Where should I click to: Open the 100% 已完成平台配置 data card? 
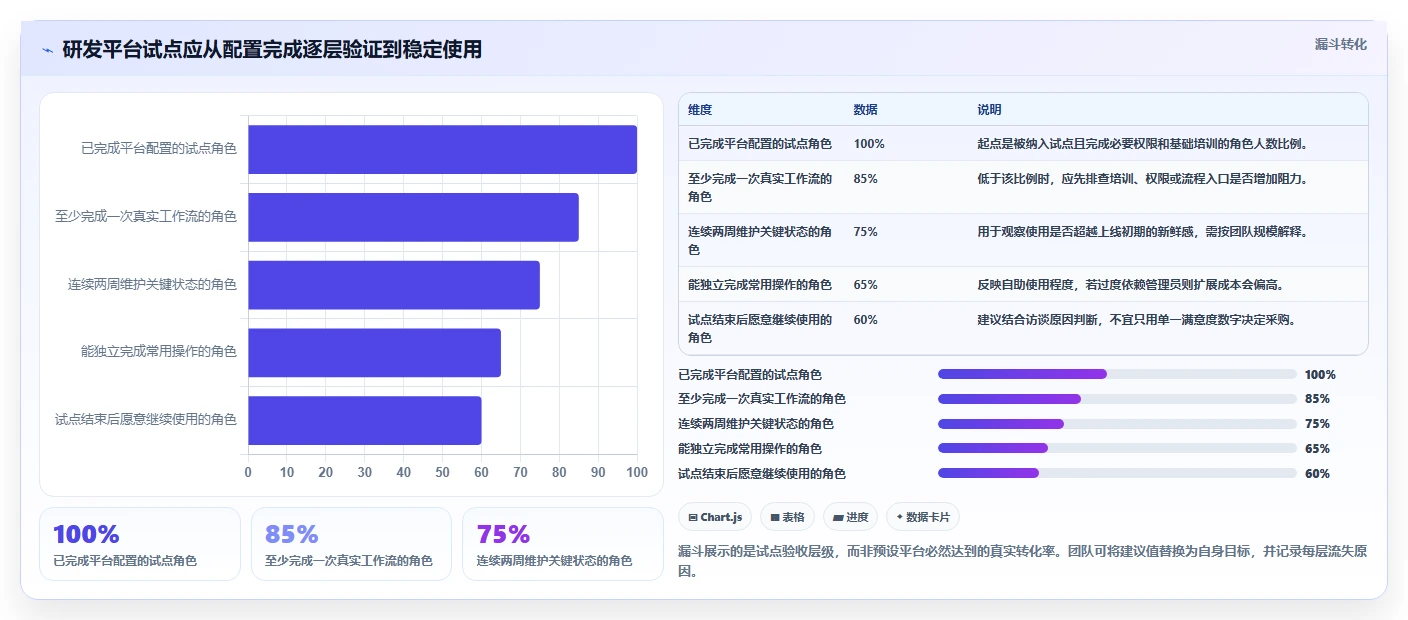140,544
